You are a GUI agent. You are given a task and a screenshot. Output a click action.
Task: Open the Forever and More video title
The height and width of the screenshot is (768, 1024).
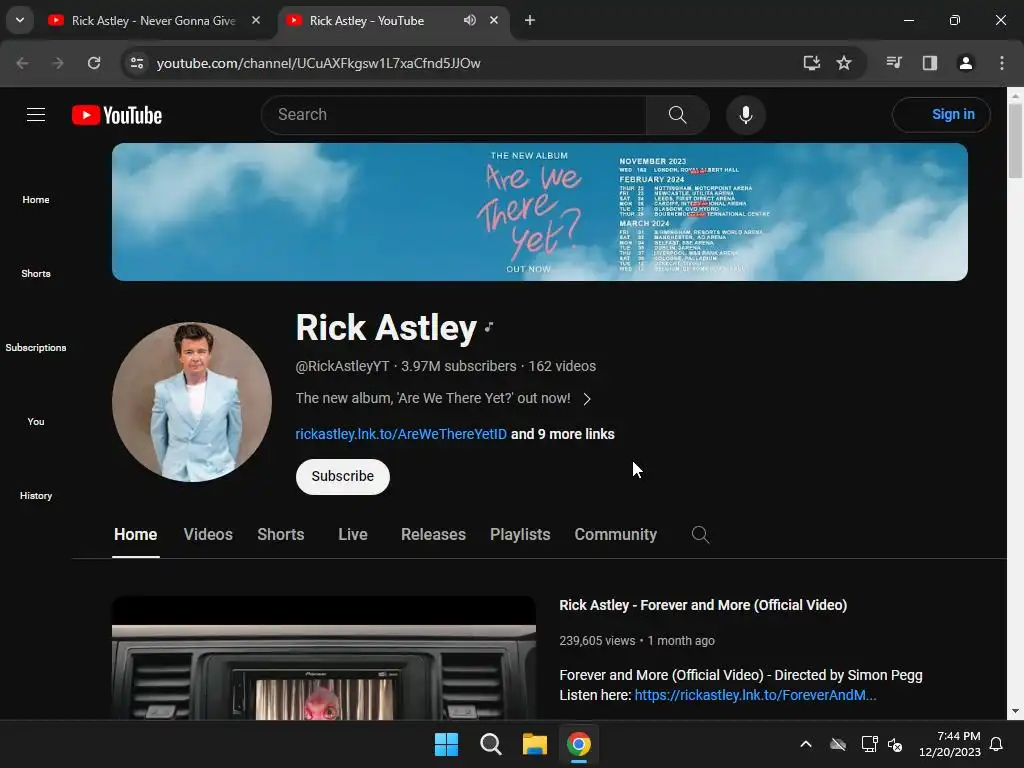703,605
